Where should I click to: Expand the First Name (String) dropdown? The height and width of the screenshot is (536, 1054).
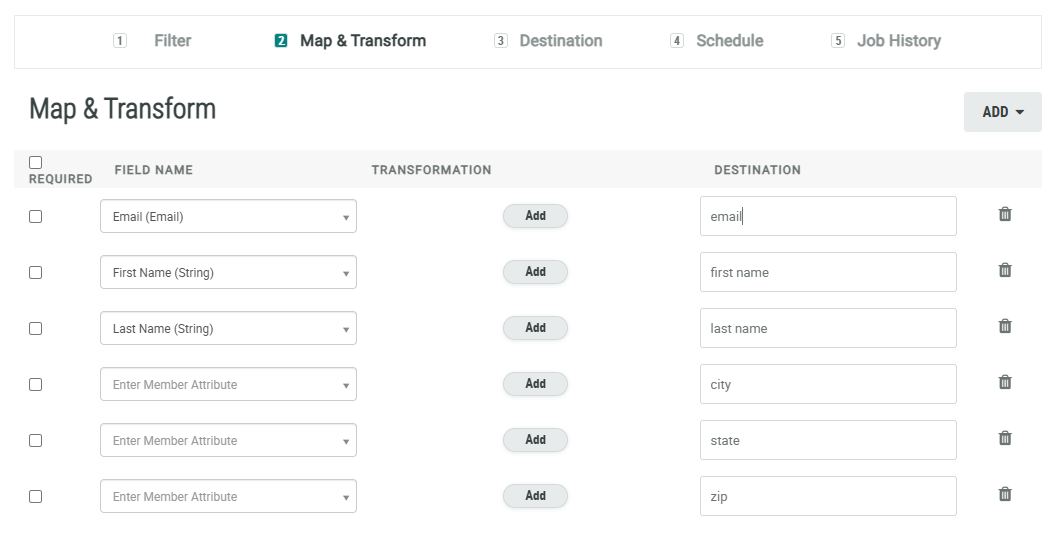pos(228,272)
